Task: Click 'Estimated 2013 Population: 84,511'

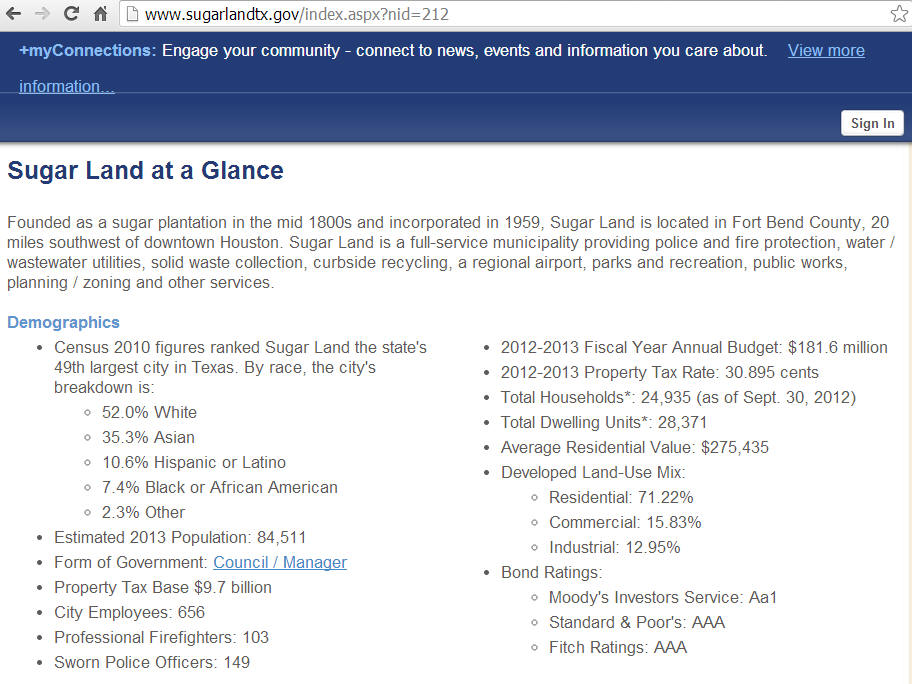Action: tap(180, 537)
